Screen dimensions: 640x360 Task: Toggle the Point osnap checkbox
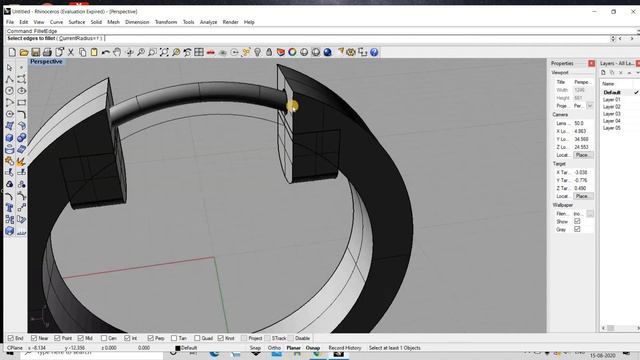58,338
